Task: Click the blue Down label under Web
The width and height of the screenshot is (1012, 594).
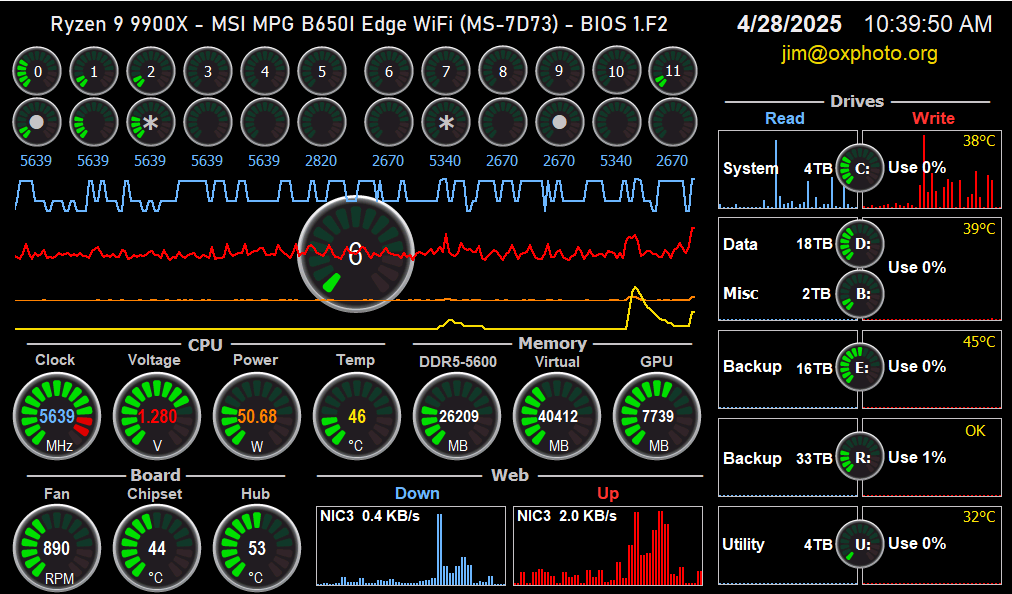Action: pyautogui.click(x=417, y=493)
